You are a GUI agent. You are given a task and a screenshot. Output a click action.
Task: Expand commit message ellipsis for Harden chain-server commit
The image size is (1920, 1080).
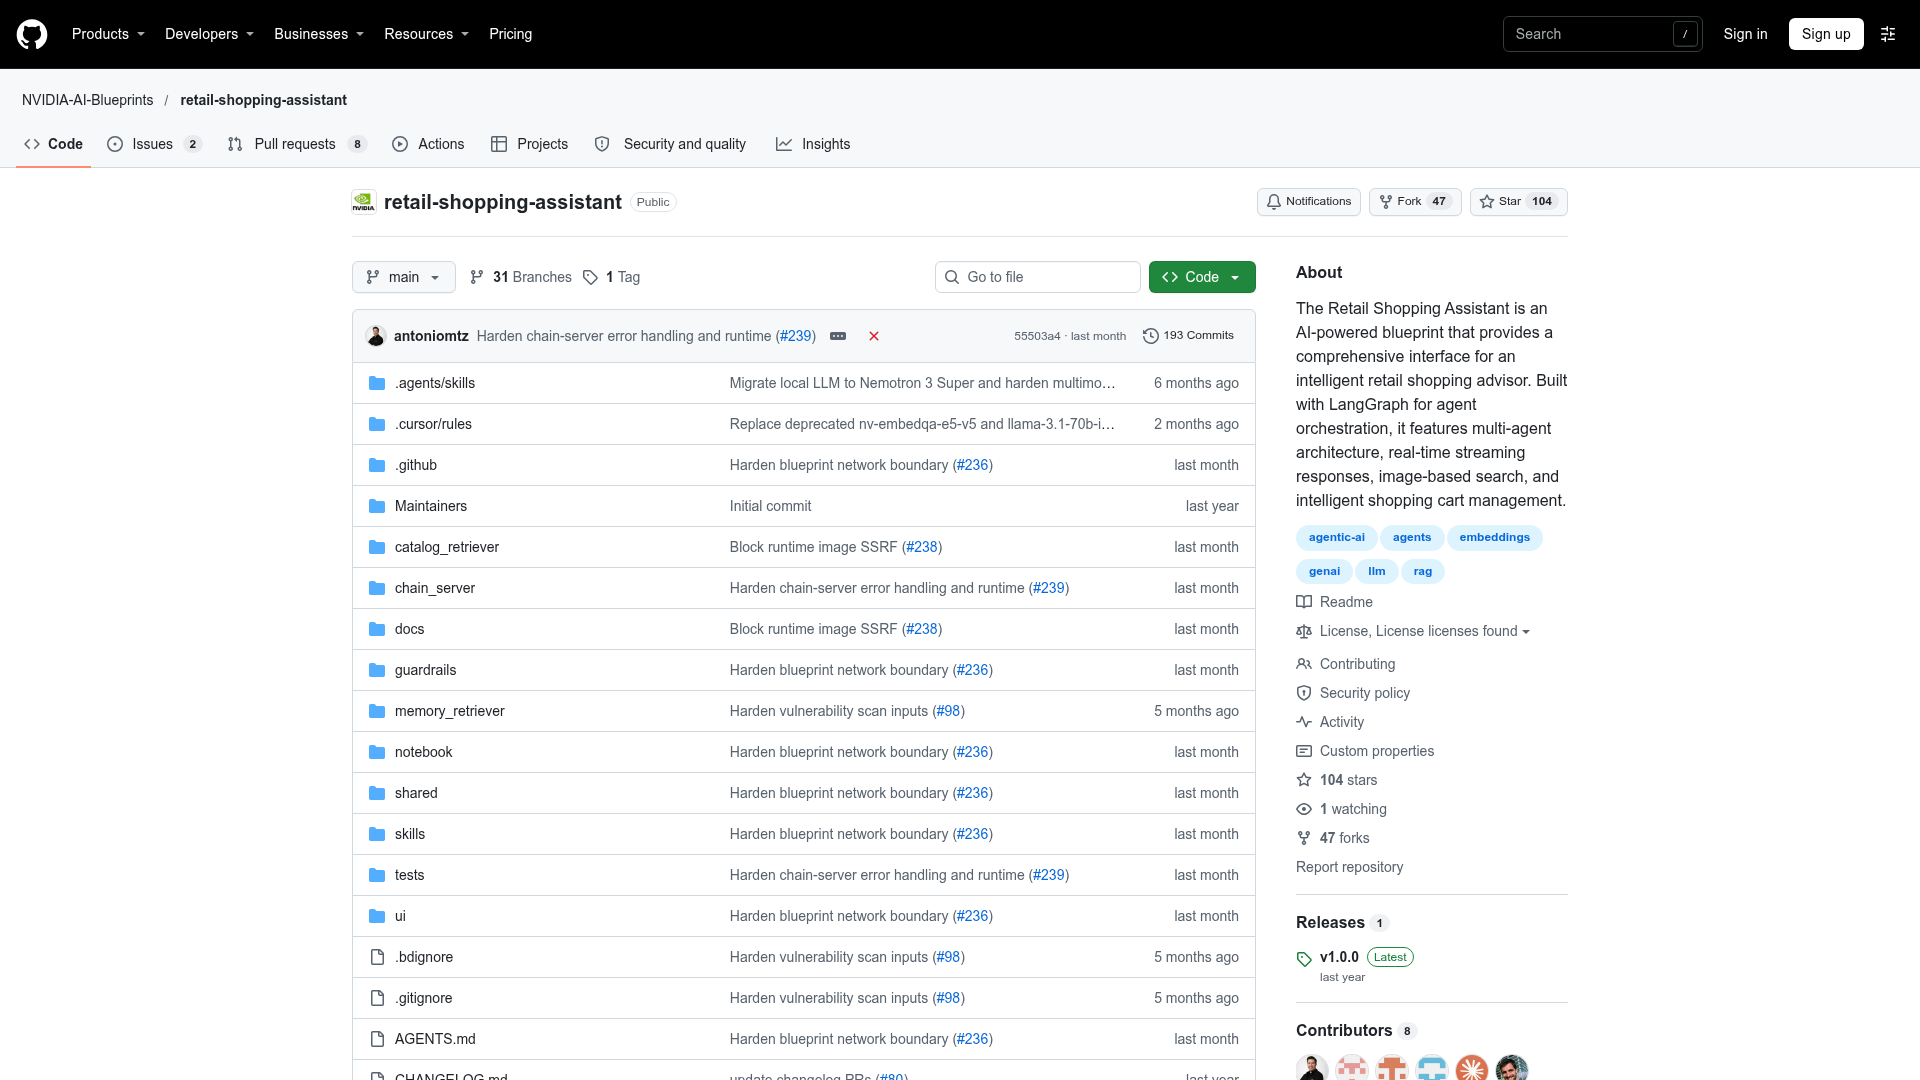[x=838, y=336]
